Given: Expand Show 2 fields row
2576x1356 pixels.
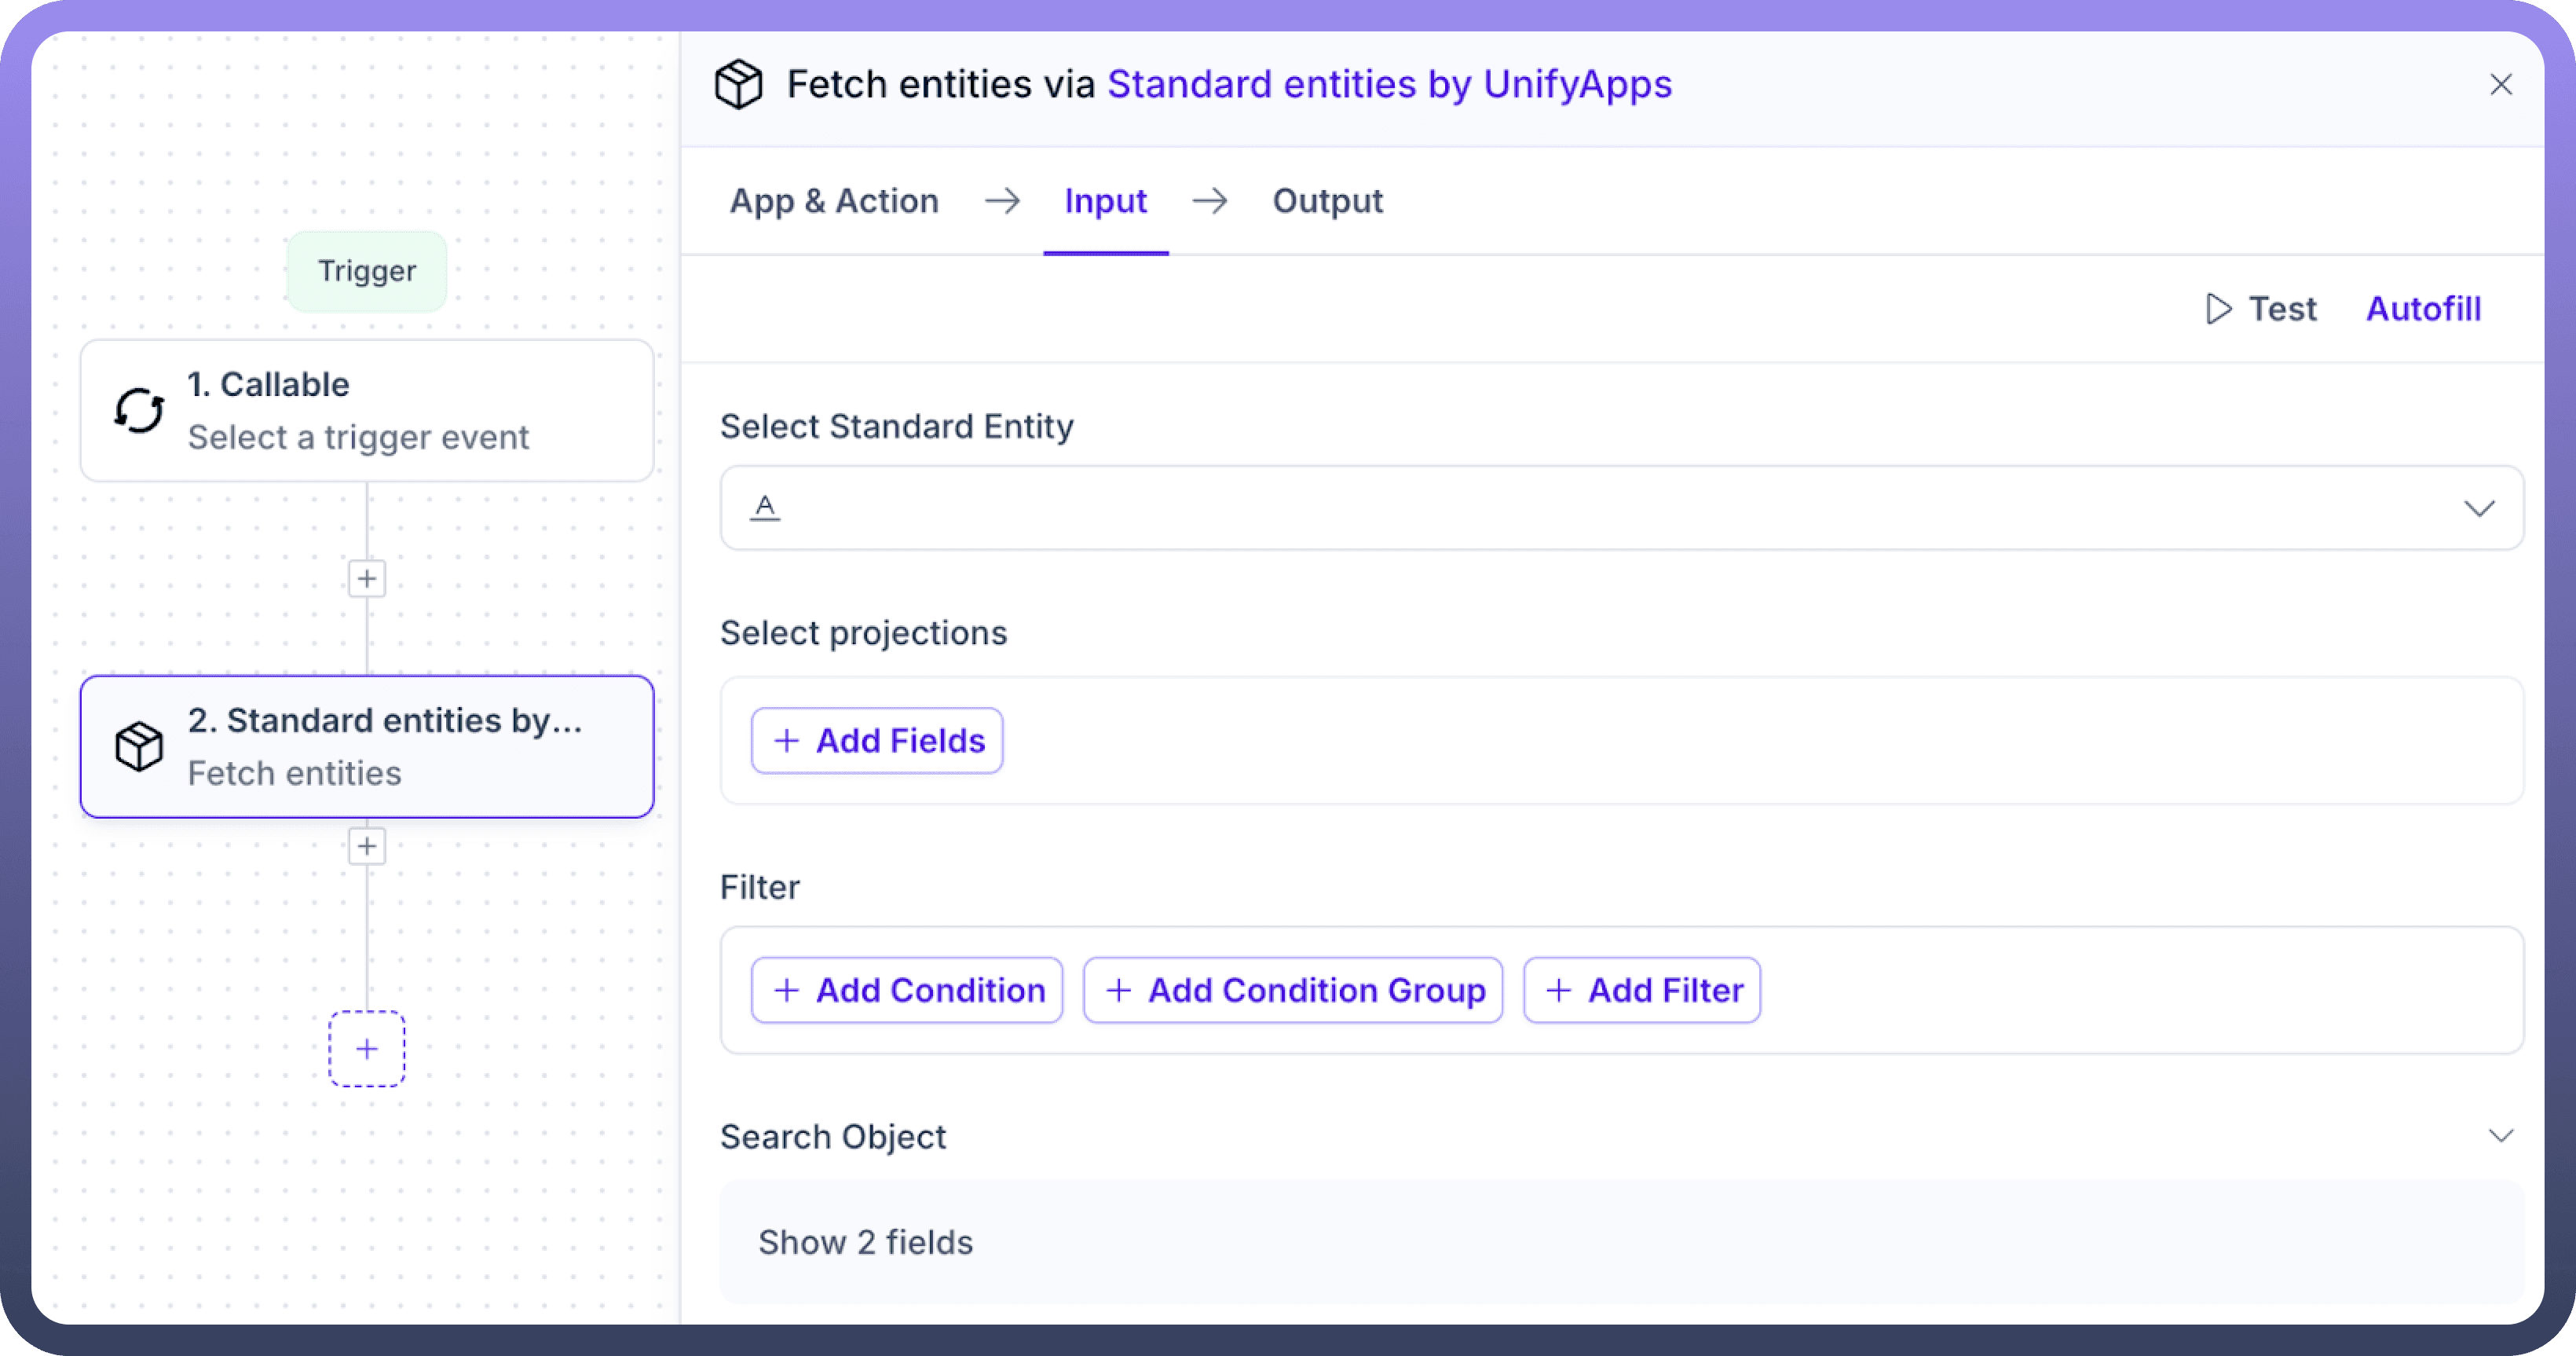Looking at the screenshot, I should pyautogui.click(x=865, y=1242).
